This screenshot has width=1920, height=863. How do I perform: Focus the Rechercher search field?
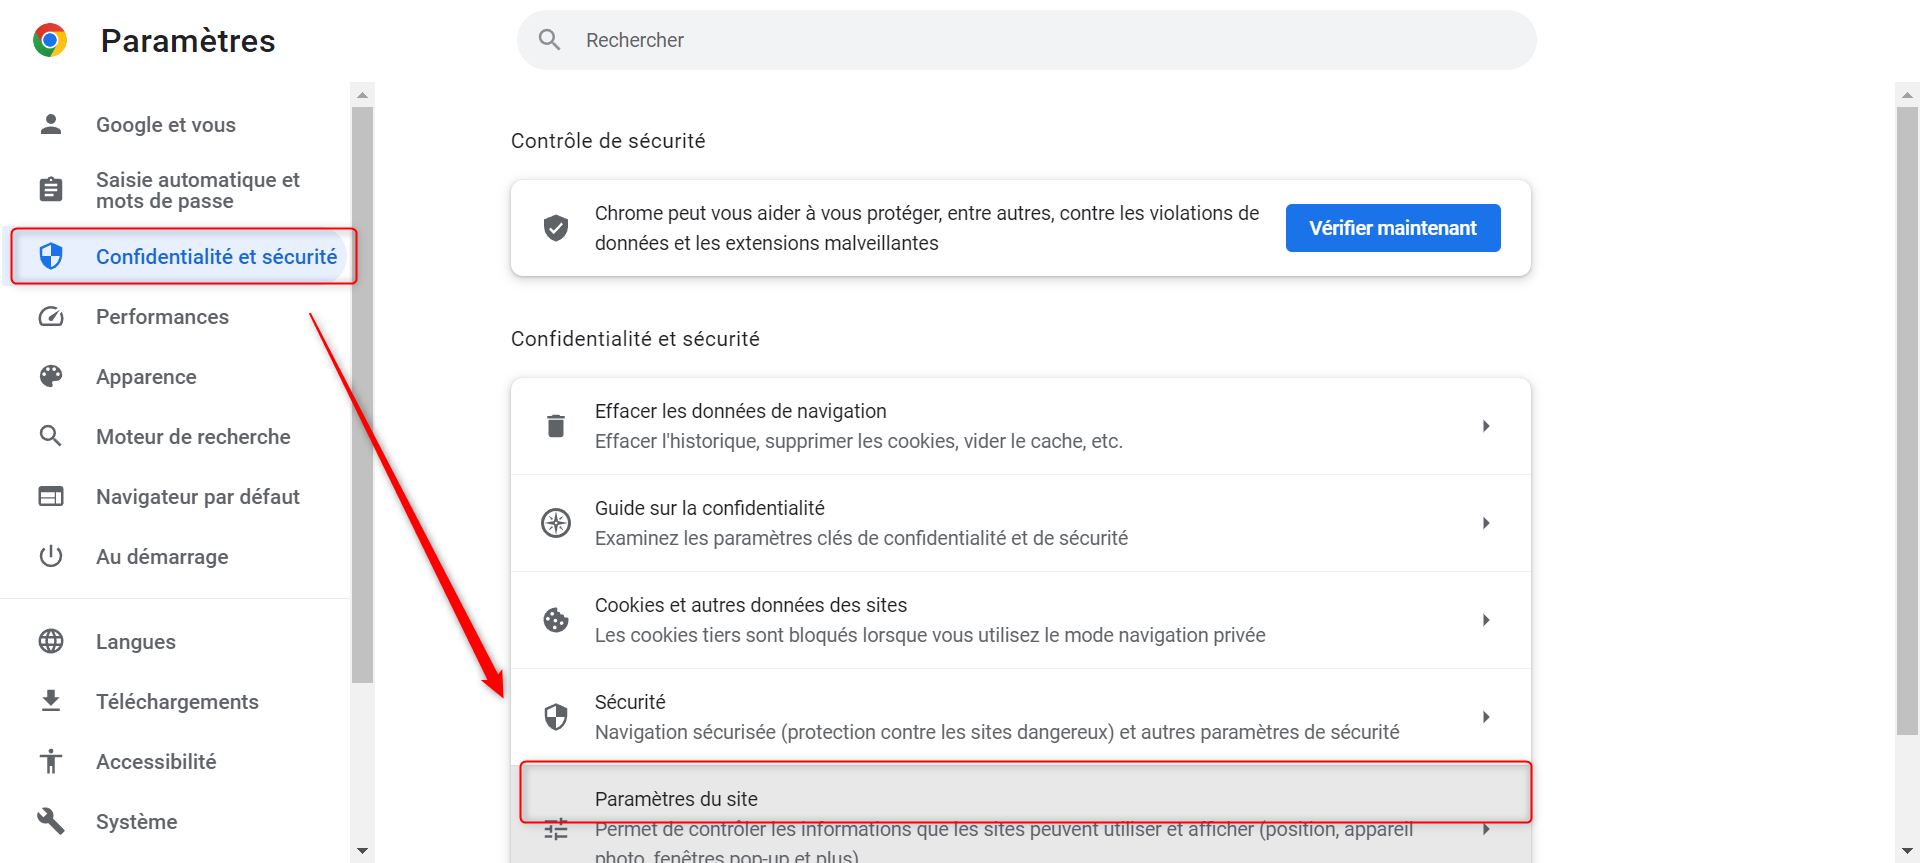1040,40
